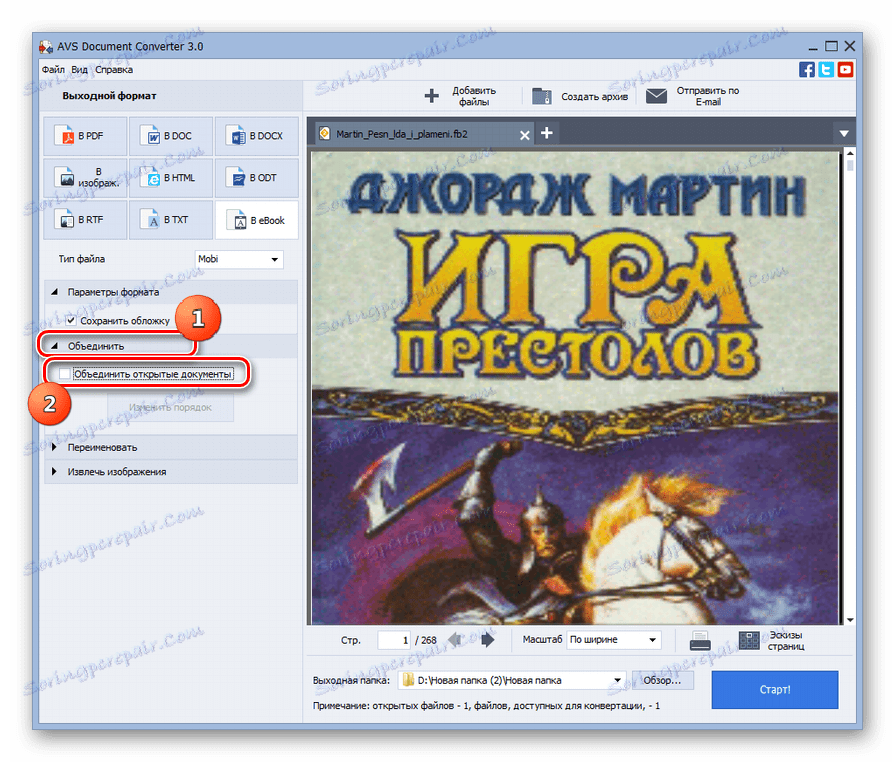Click the Выходной формат header text
895x762 pixels.
tap(109, 96)
